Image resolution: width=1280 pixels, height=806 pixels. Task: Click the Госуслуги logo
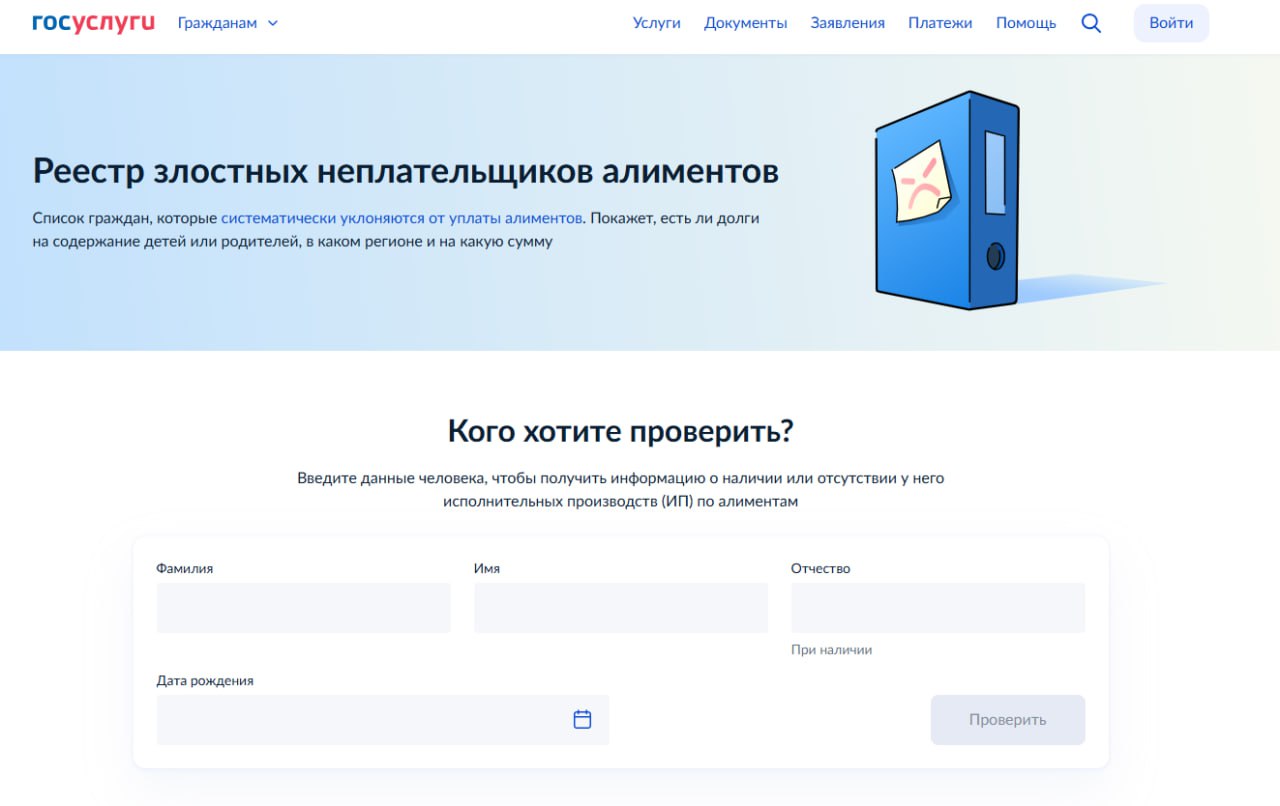click(x=93, y=22)
